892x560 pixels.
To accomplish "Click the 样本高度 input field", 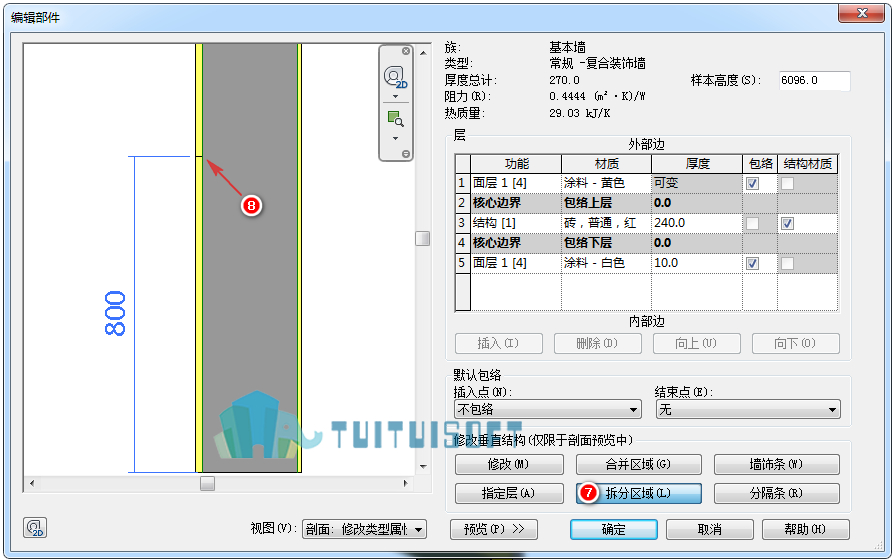I will tap(815, 80).
